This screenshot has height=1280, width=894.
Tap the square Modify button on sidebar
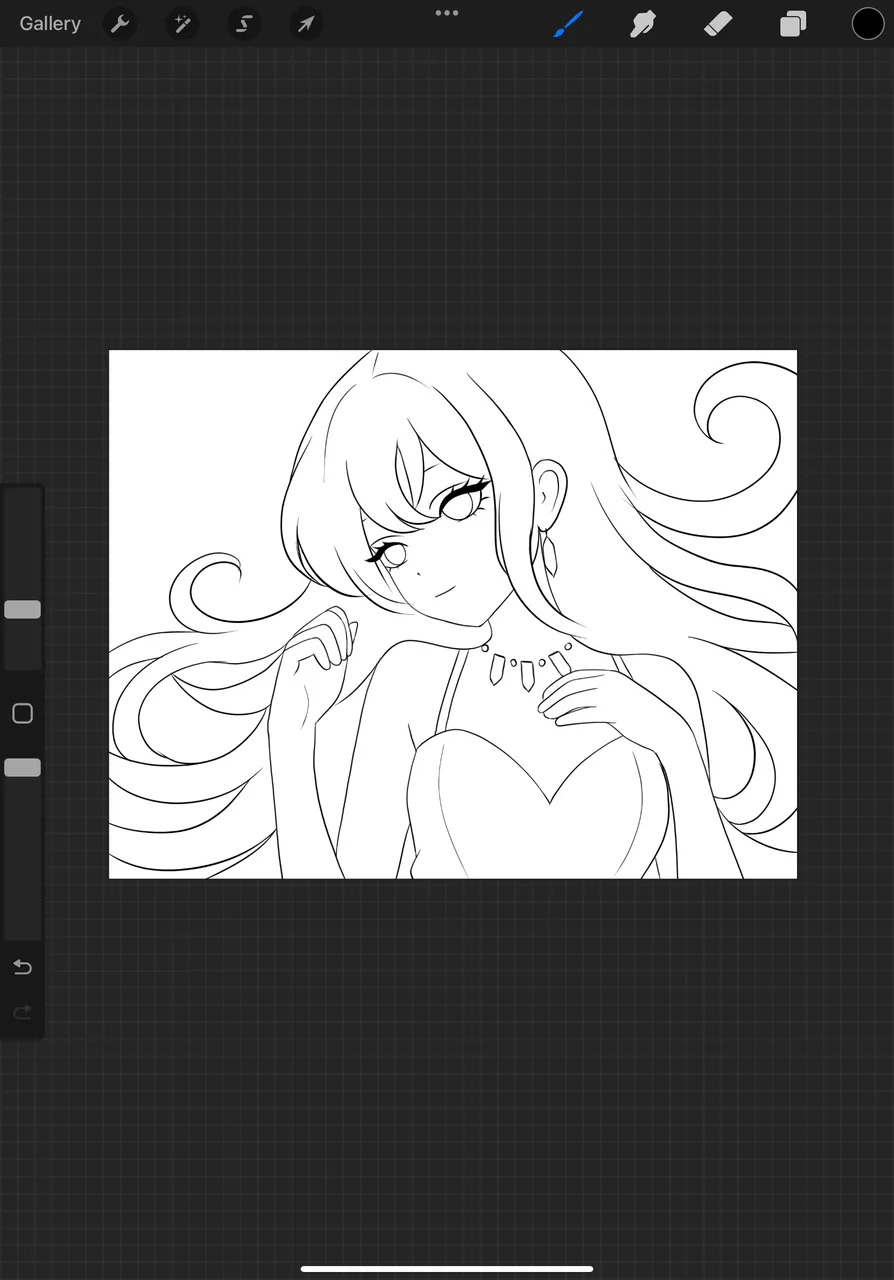click(22, 713)
